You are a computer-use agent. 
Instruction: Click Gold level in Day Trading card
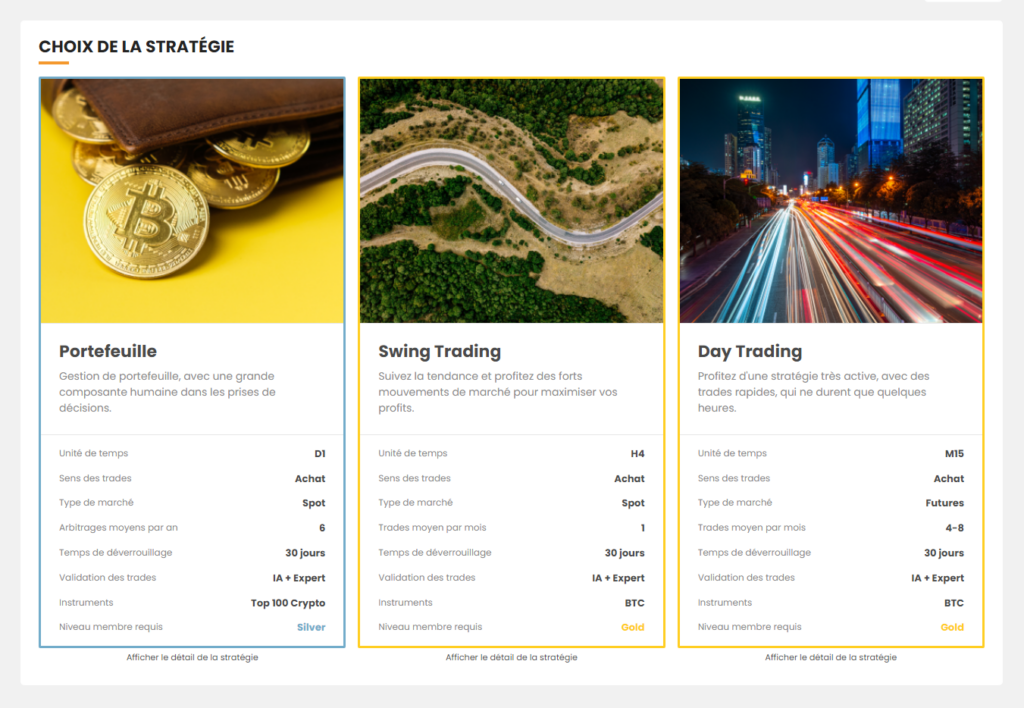click(x=952, y=627)
